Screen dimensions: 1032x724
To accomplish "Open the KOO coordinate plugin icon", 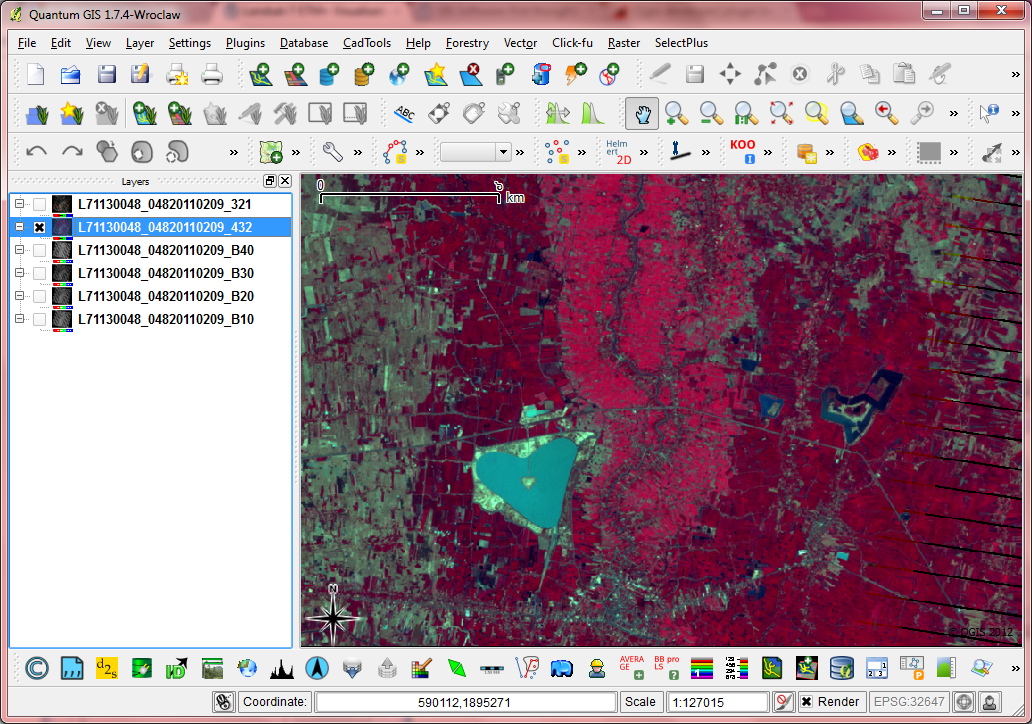I will pyautogui.click(x=745, y=153).
